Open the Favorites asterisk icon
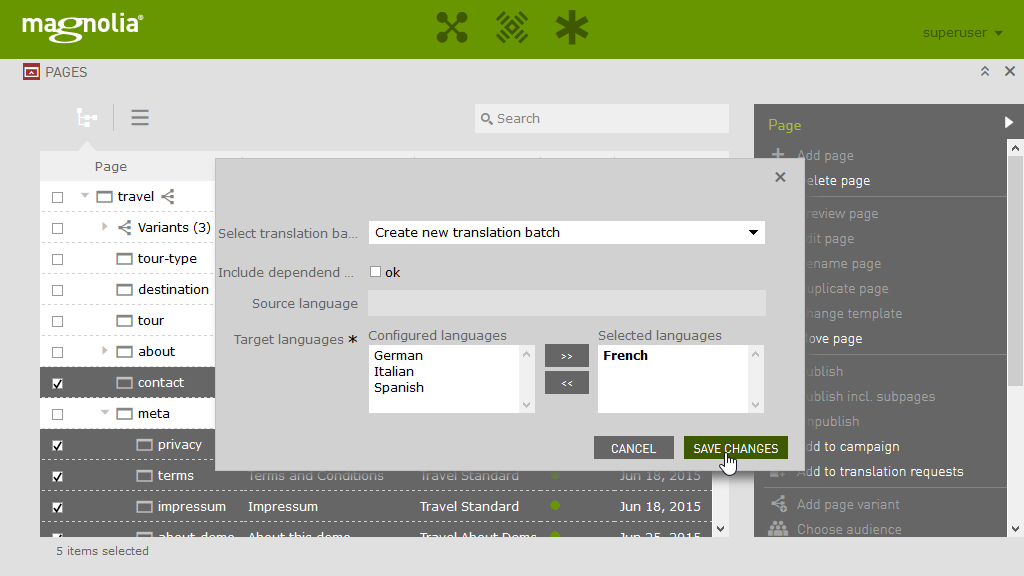The height and width of the screenshot is (576, 1024). (x=572, y=28)
